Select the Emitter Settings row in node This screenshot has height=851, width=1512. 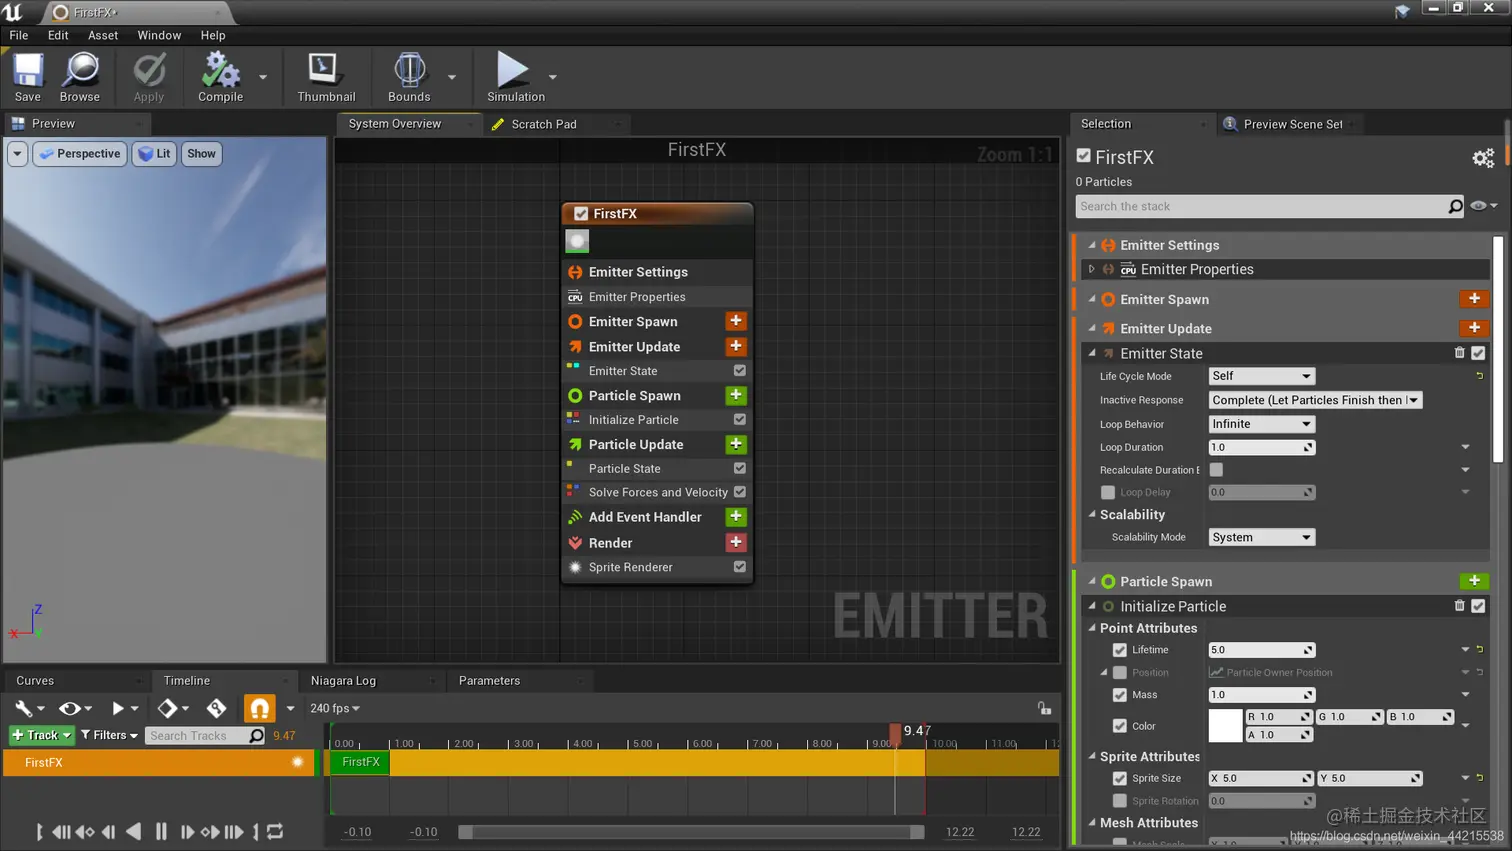point(657,272)
